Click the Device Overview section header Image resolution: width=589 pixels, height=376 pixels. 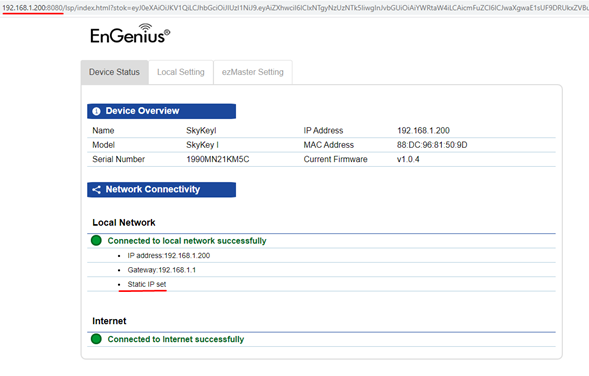coord(162,111)
